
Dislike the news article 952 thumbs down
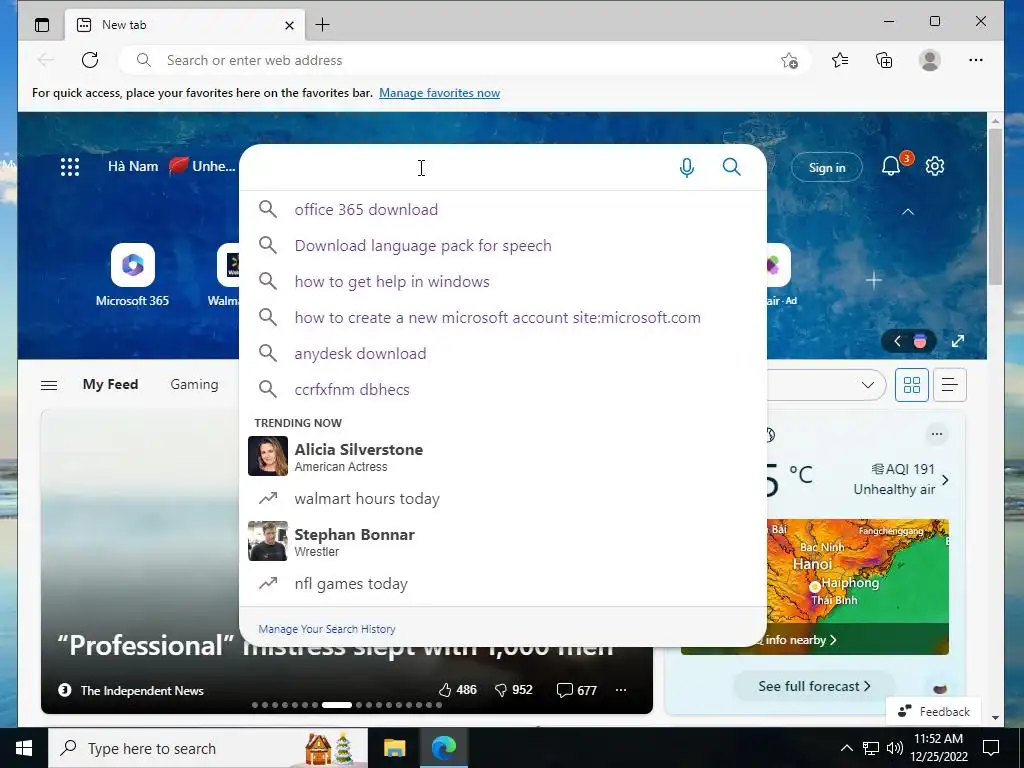click(514, 690)
